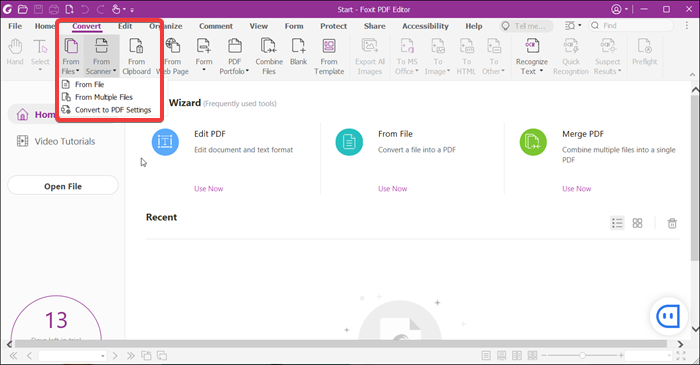Viewport: 700px width, 365px height.
Task: Click the From Clipboard tool
Action: 136,56
